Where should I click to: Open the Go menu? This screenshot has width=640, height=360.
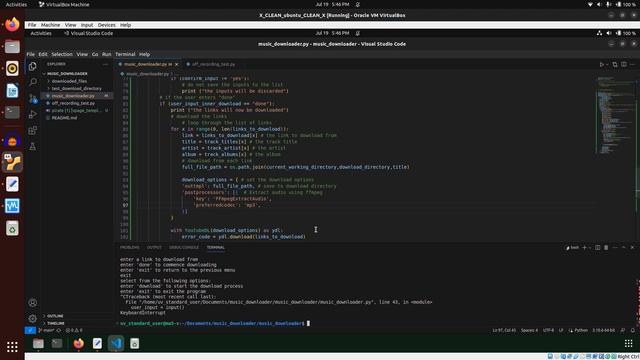coord(95,54)
